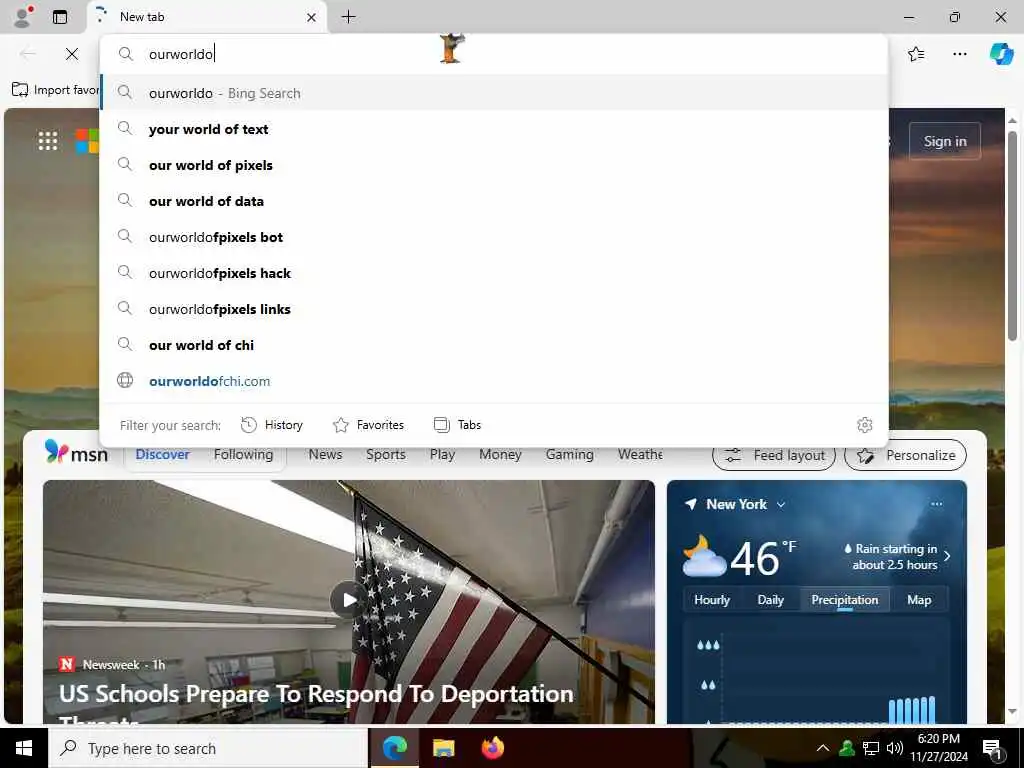This screenshot has width=1024, height=768.
Task: Open the Copilot sidebar icon
Action: click(1001, 54)
